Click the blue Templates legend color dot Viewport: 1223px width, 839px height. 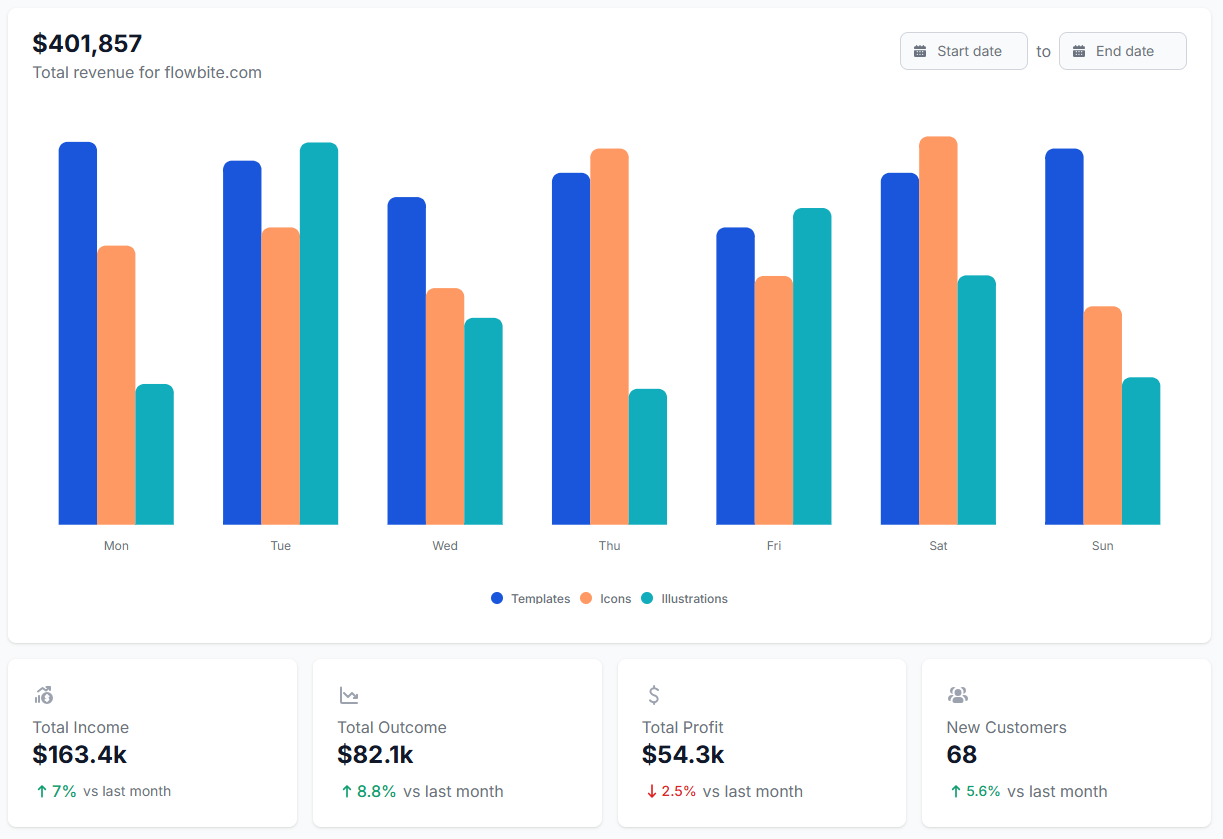pos(496,598)
